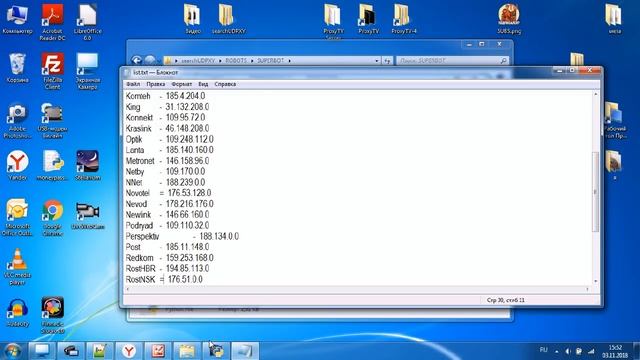Click the Explorer back arrow button

(x=136, y=60)
